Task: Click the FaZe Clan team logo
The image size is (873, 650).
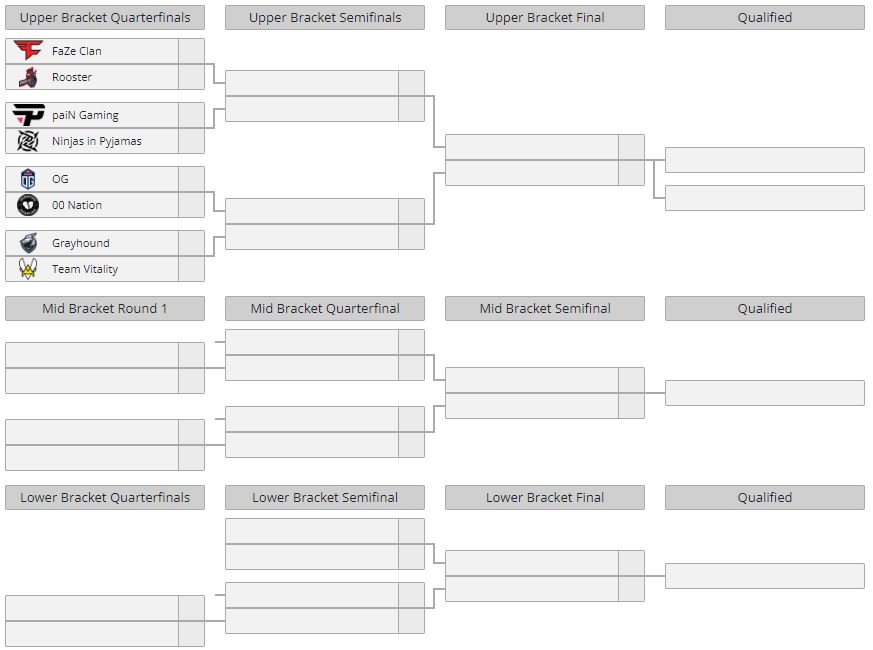Action: [28, 51]
